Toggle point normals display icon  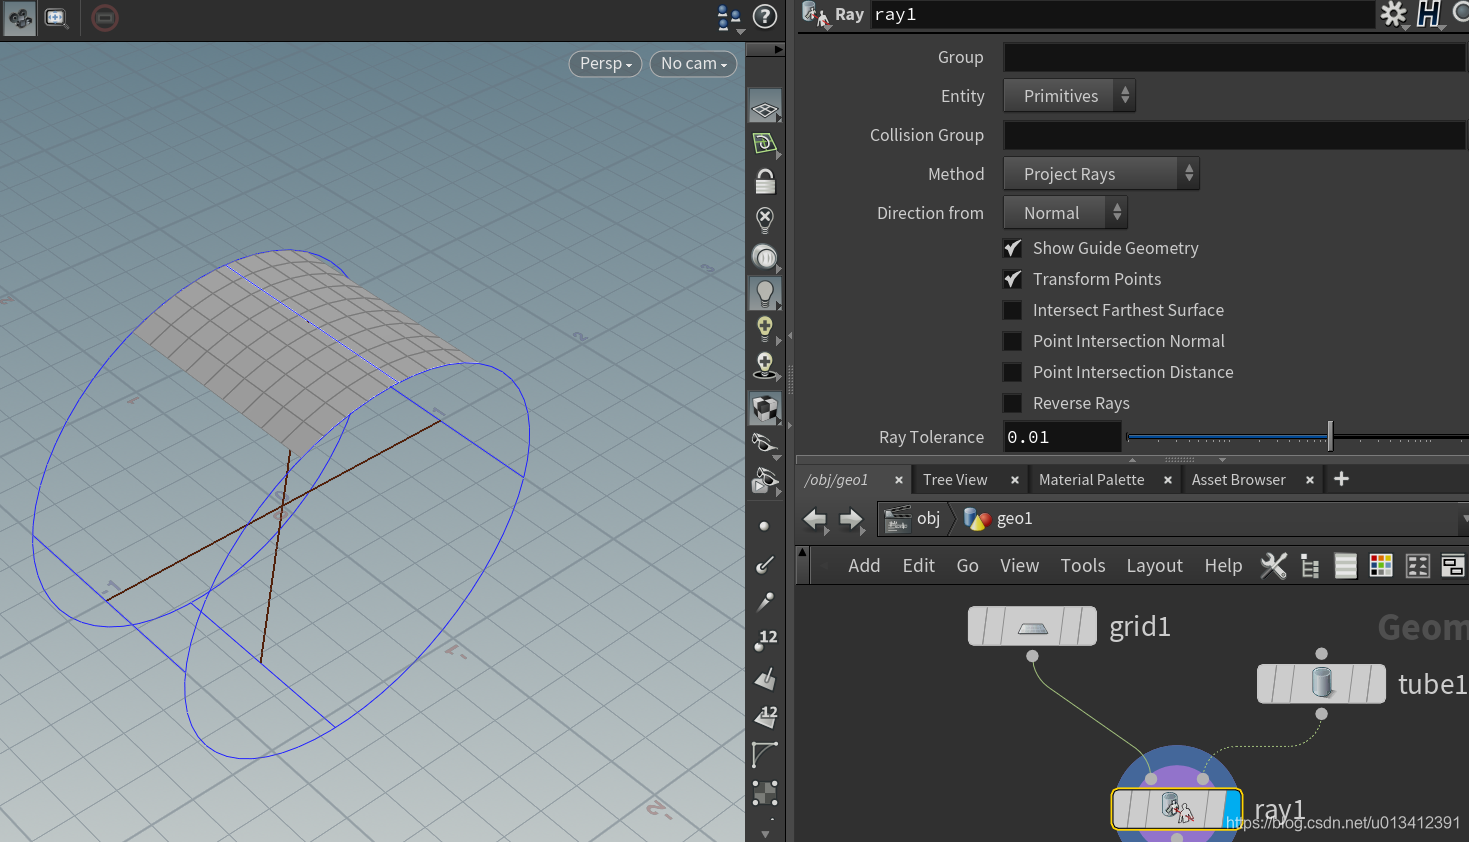click(765, 565)
